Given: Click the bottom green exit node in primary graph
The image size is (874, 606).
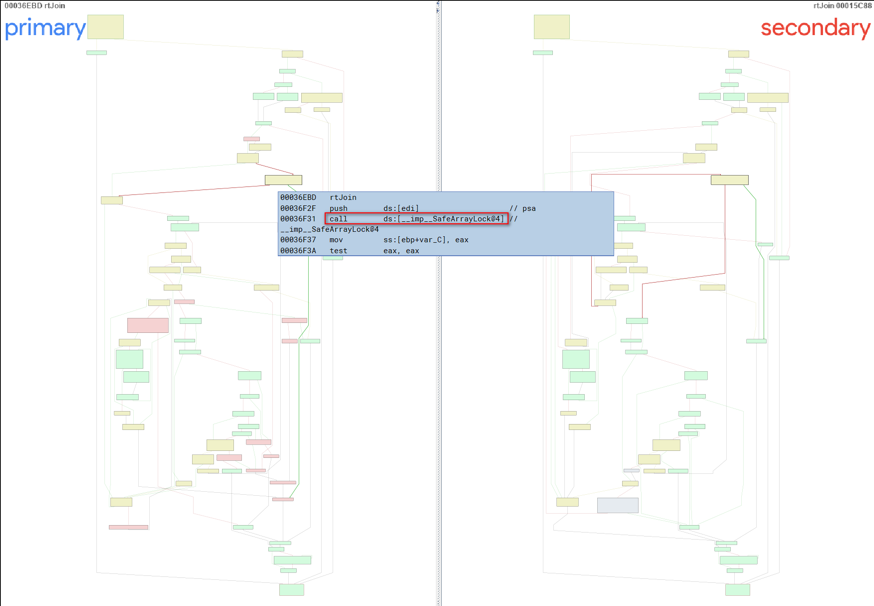Looking at the screenshot, I should [291, 589].
